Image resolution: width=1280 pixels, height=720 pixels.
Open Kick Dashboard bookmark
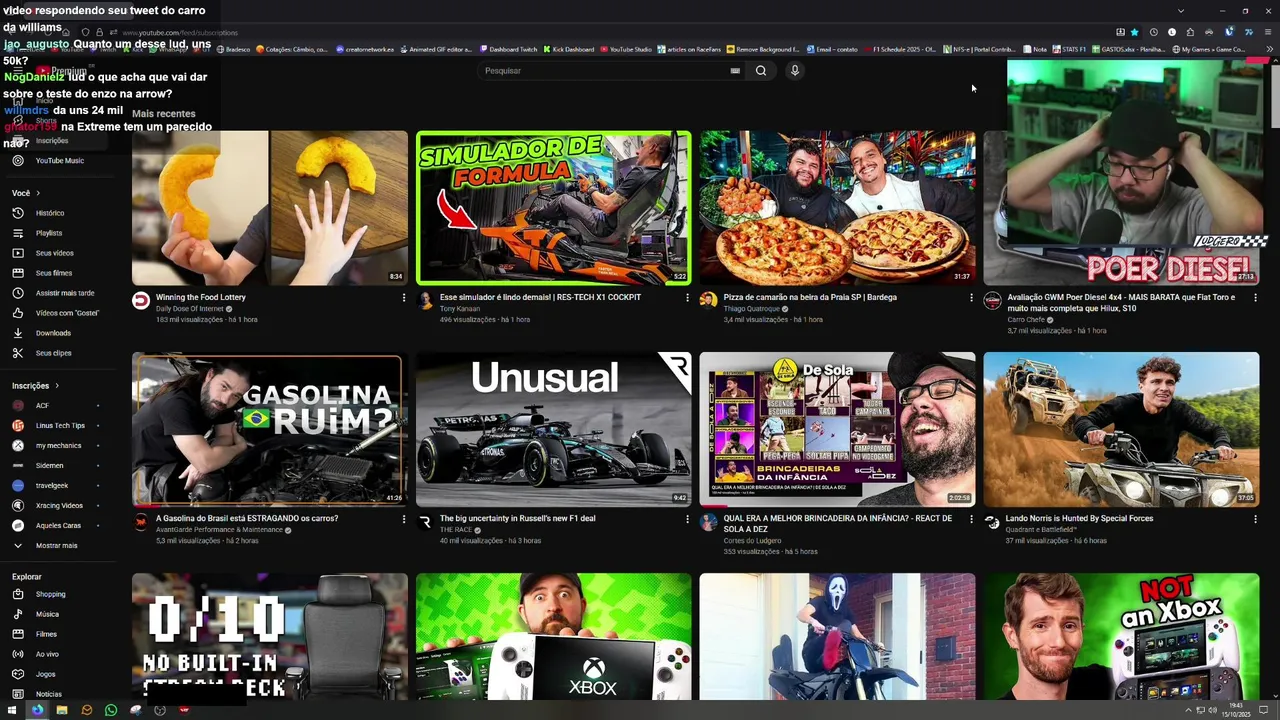pyautogui.click(x=567, y=49)
